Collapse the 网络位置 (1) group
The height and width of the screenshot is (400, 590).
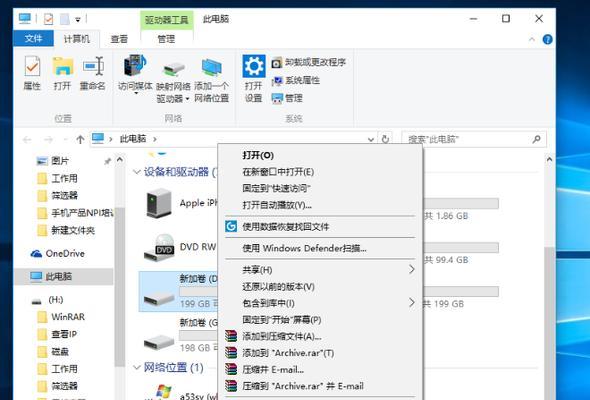[x=136, y=367]
